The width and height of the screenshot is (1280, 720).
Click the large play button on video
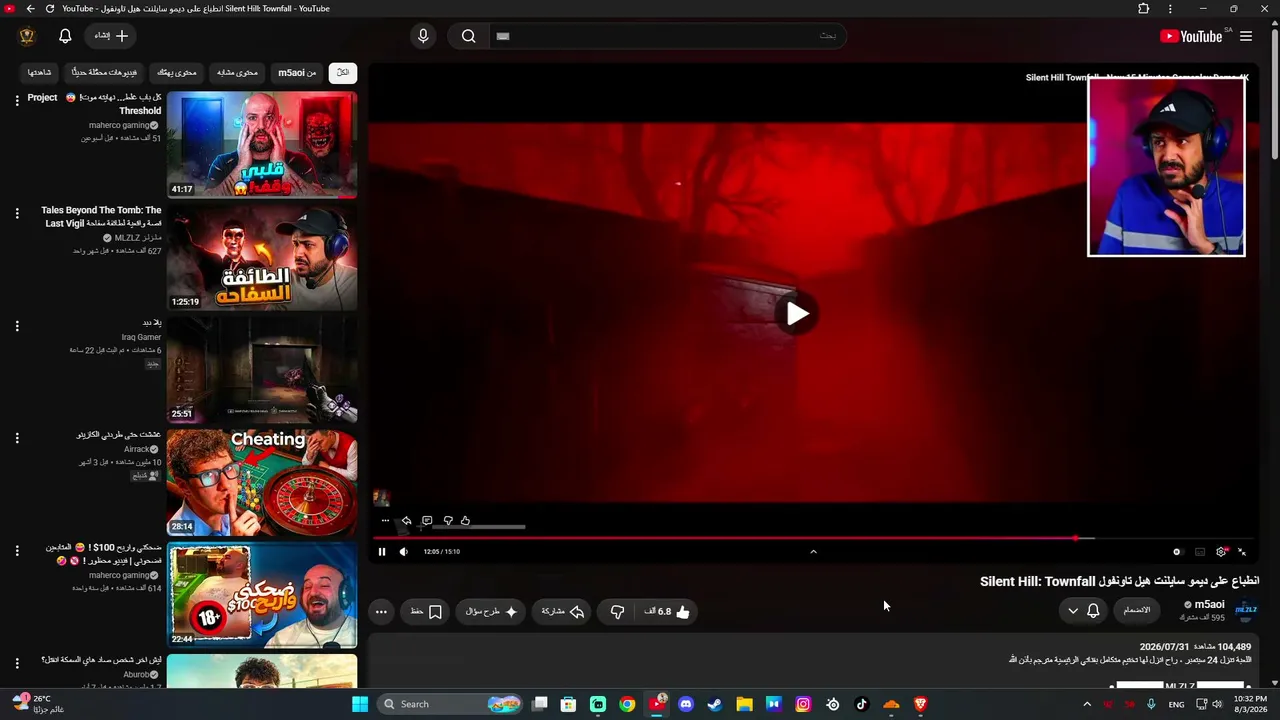[797, 314]
